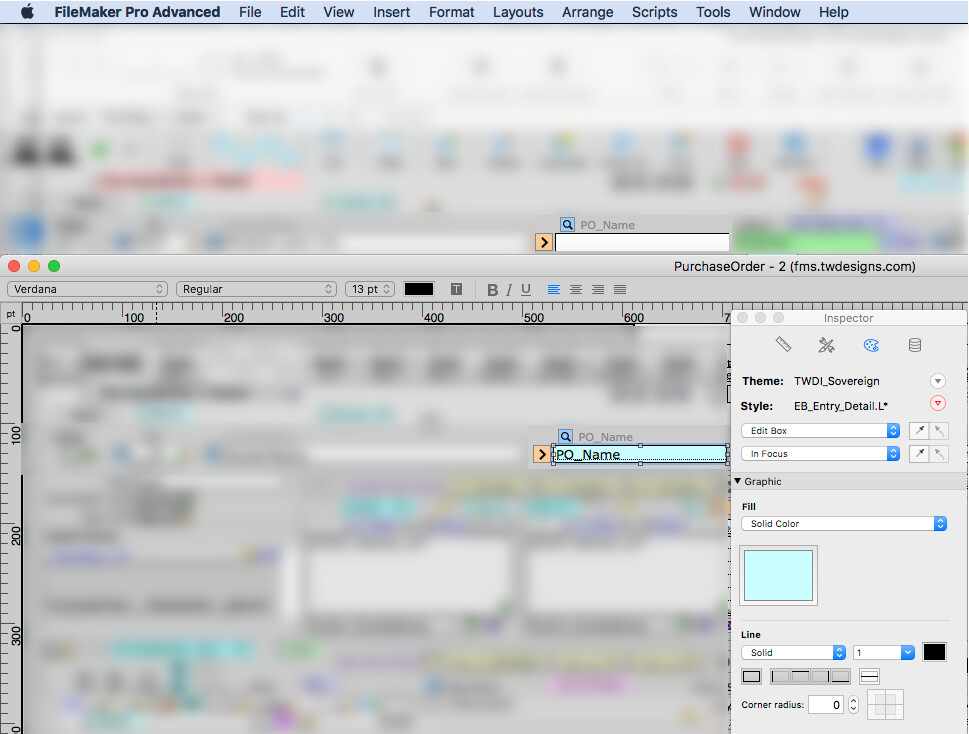The height and width of the screenshot is (734, 969).
Task: Open the Tools menu
Action: (713, 12)
